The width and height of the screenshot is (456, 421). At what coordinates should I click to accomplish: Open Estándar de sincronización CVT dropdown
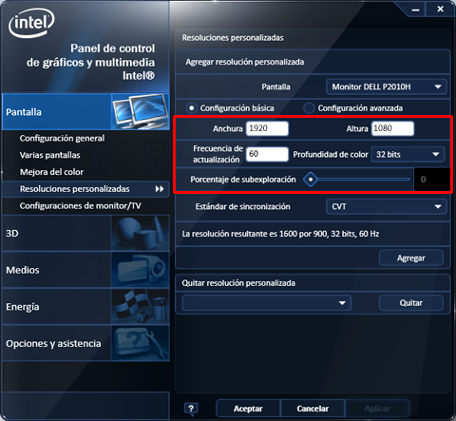[x=386, y=206]
